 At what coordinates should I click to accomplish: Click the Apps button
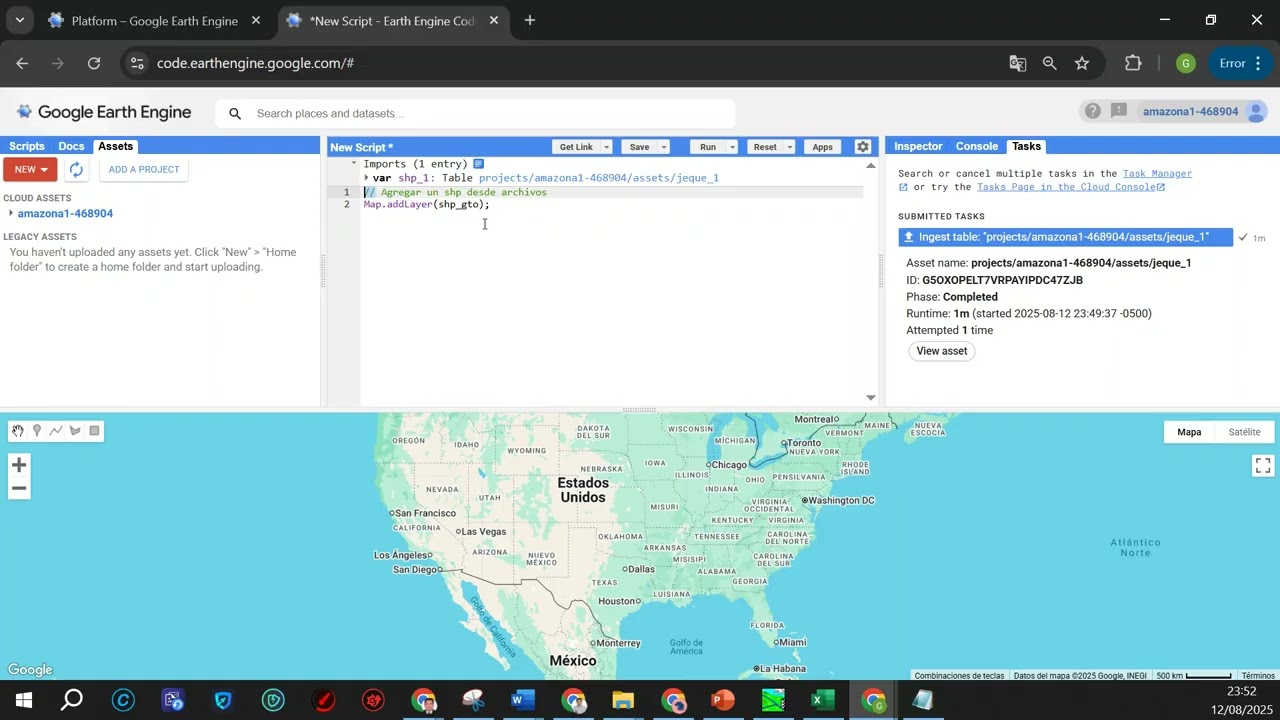(822, 147)
